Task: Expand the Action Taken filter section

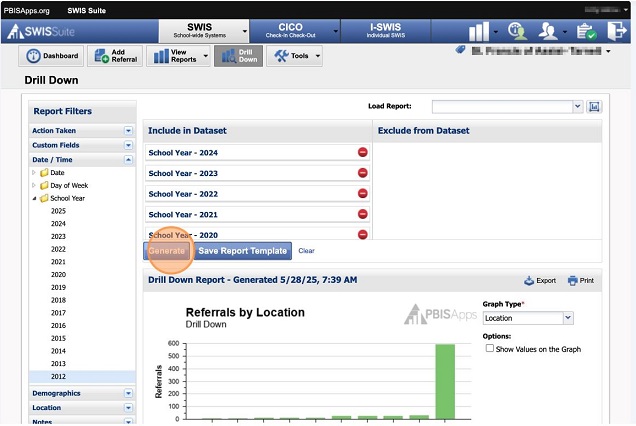Action: [x=128, y=131]
